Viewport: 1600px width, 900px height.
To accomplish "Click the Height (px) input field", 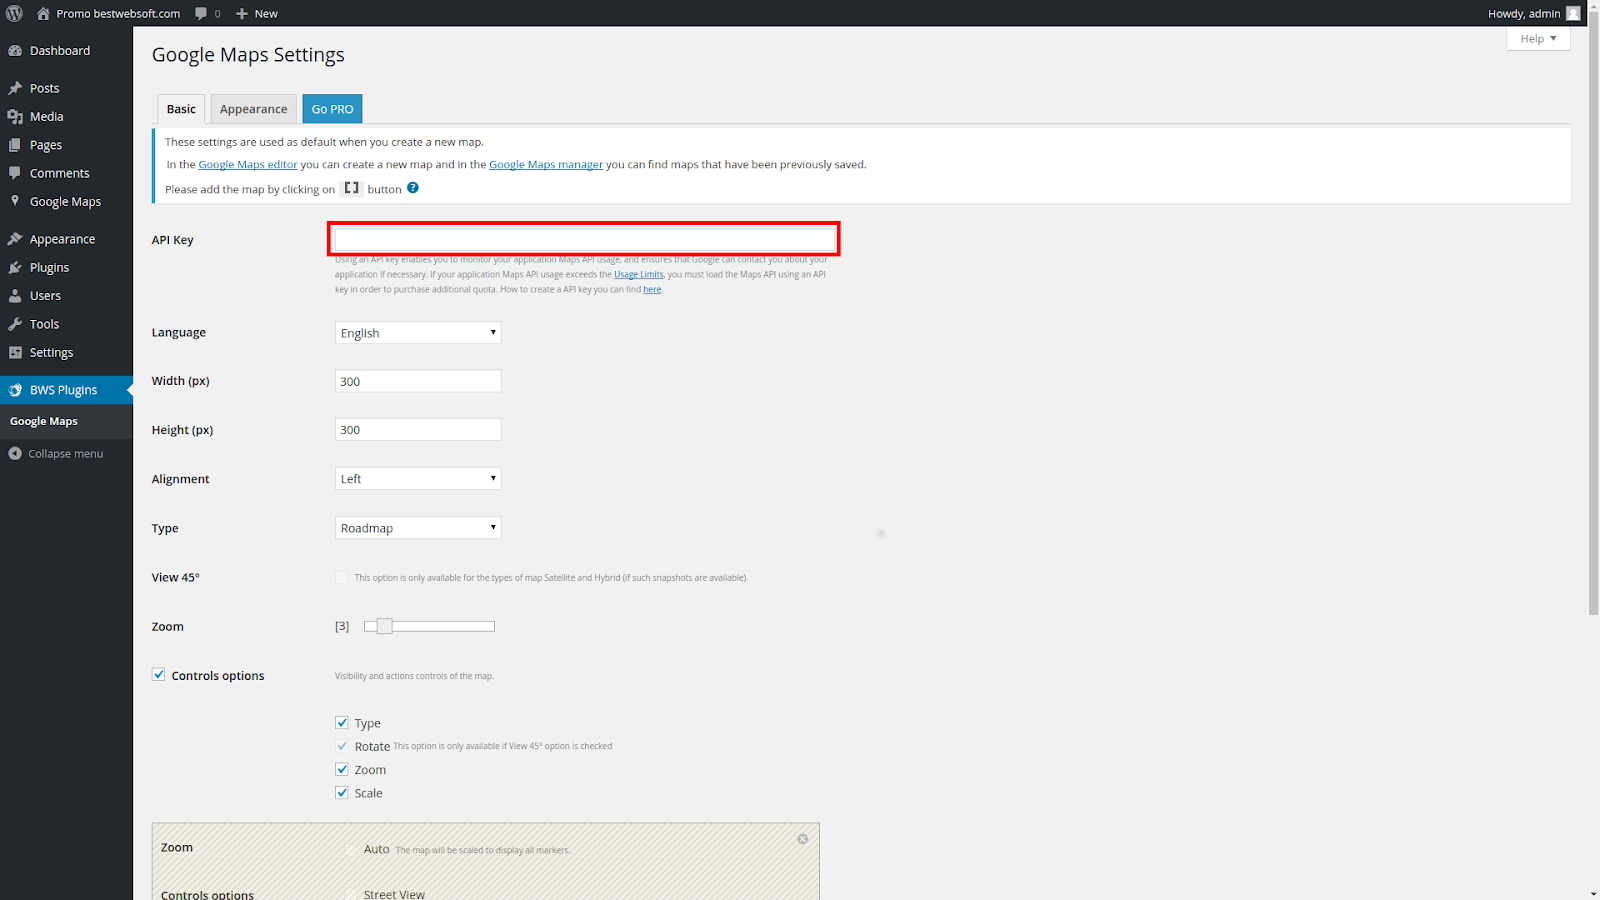I will [x=418, y=430].
